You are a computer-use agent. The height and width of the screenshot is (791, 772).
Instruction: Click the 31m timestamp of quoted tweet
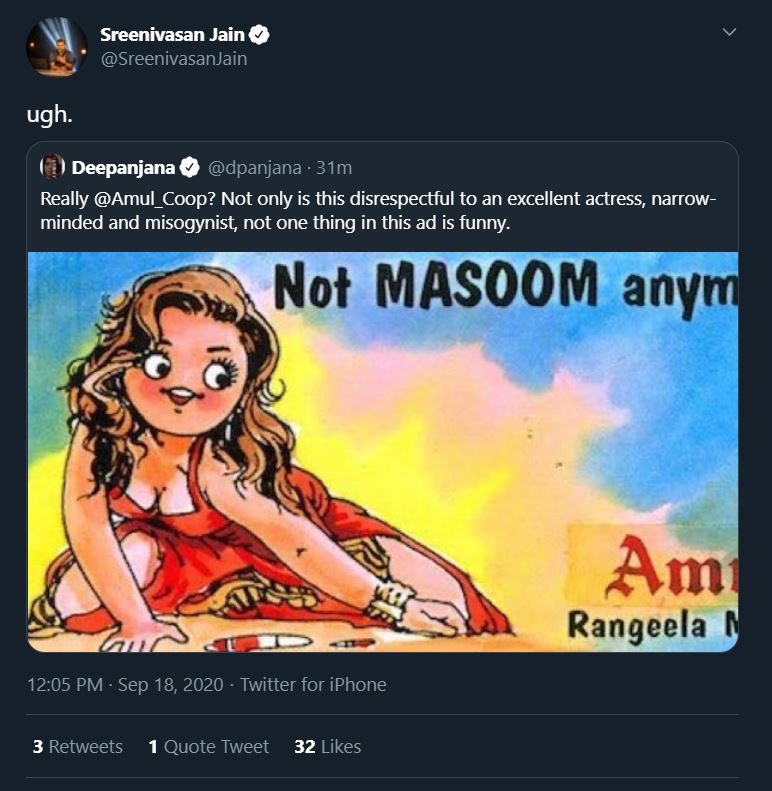[x=334, y=168]
